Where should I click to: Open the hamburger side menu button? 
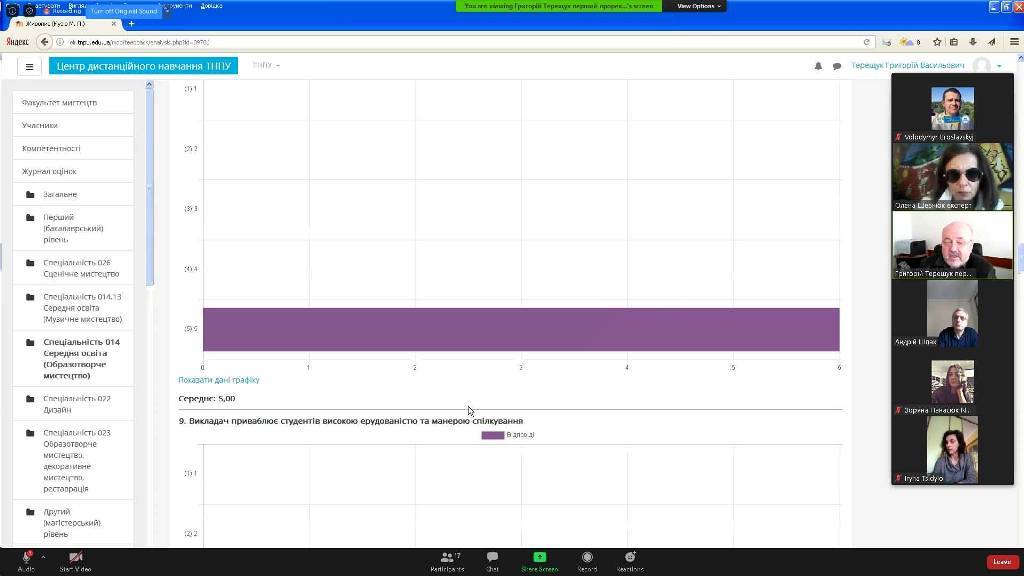click(x=29, y=67)
